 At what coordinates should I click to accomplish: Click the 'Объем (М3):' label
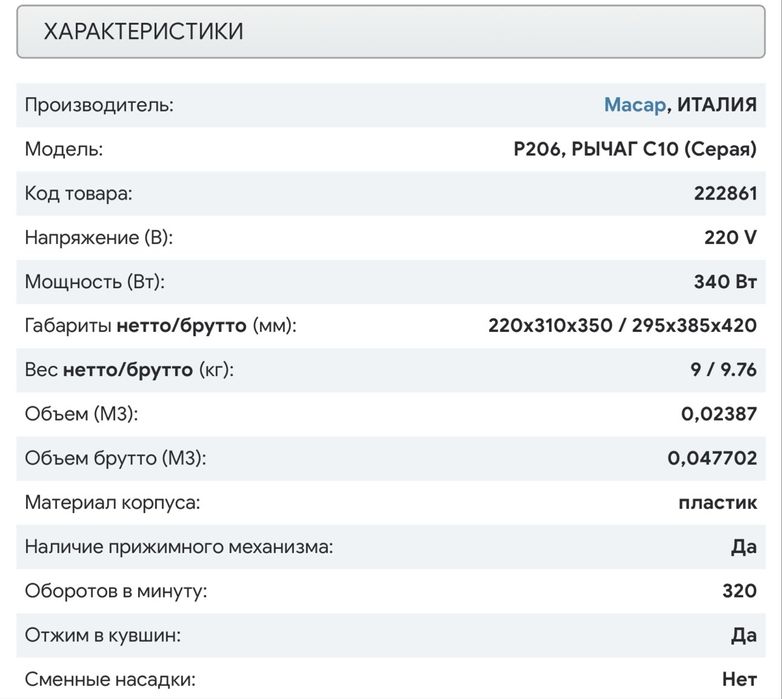pos(81,414)
